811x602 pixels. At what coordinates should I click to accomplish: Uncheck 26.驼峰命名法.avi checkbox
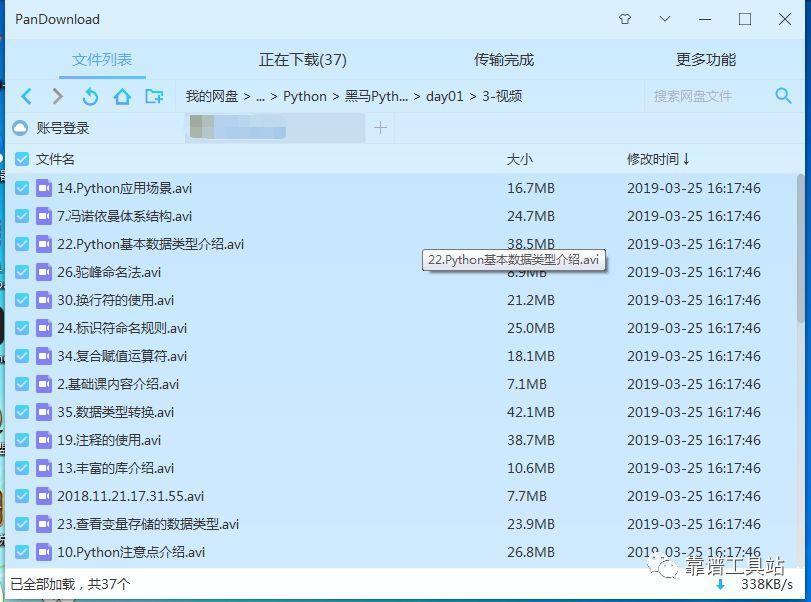coord(22,272)
